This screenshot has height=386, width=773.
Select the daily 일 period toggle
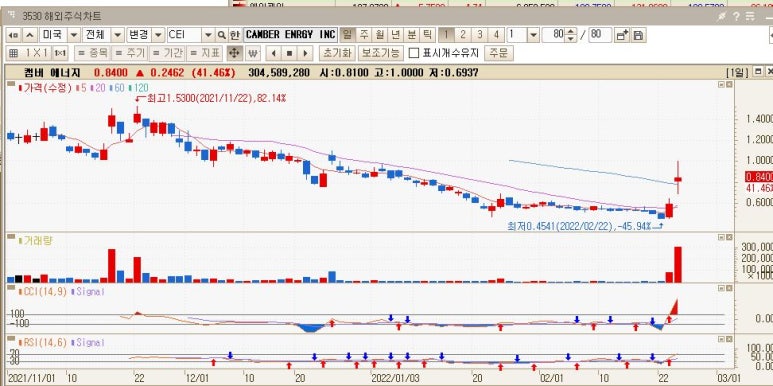(348, 35)
